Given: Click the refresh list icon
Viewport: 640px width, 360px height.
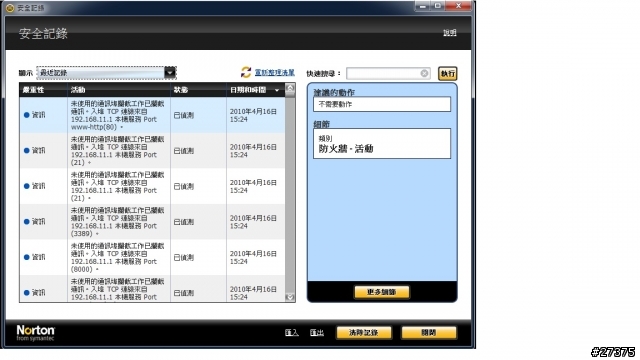Looking at the screenshot, I should pos(246,73).
